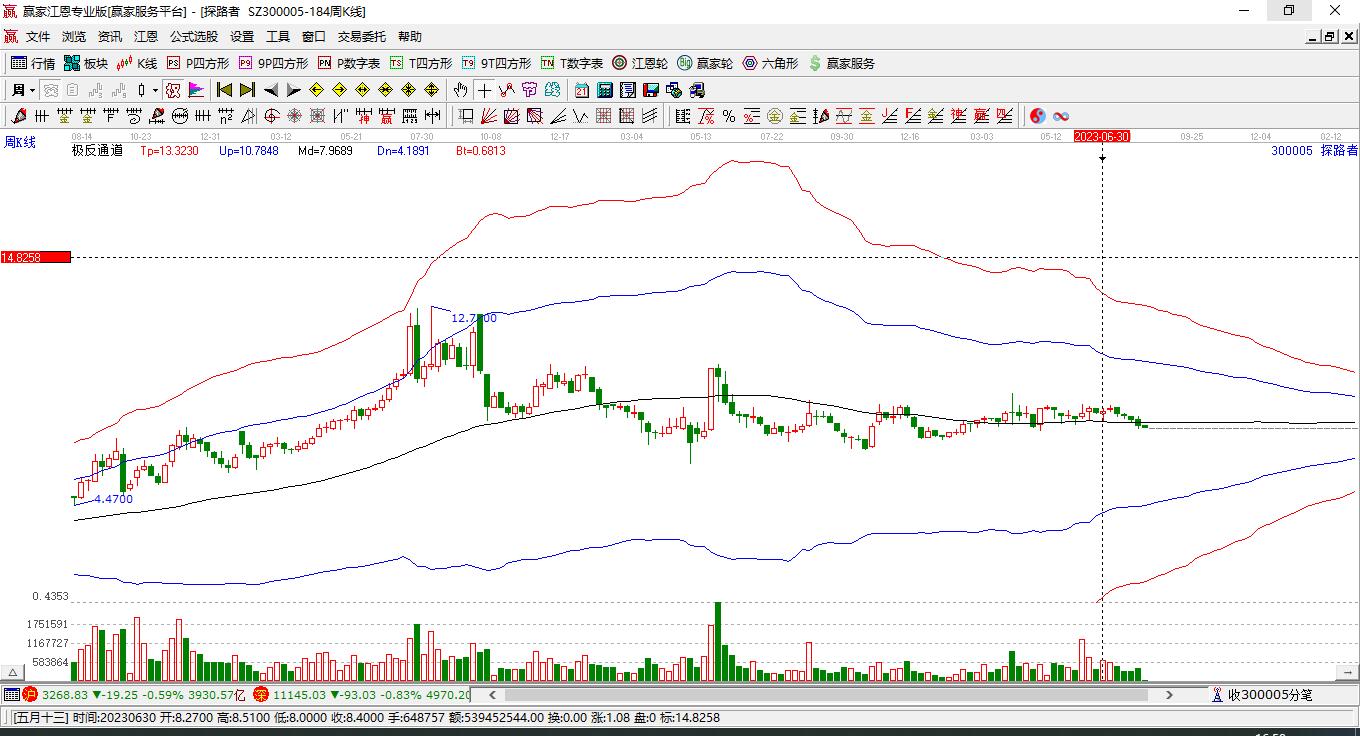Image resolution: width=1360 pixels, height=736 pixels.
Task: Click the horizontal chart scrollbar track
Action: click(x=830, y=695)
